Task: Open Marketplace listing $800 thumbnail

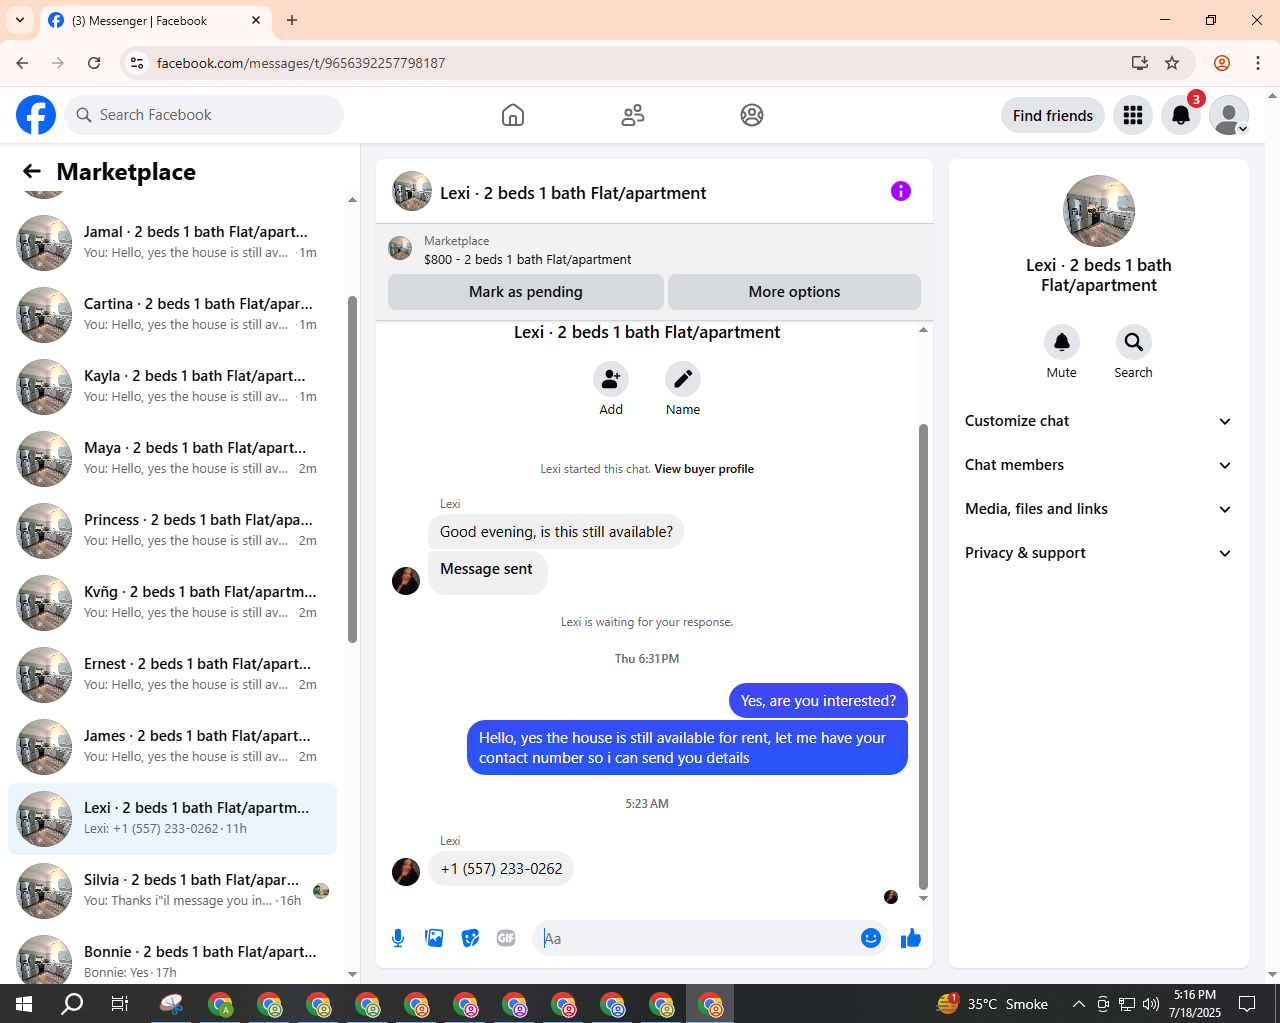Action: [x=400, y=248]
